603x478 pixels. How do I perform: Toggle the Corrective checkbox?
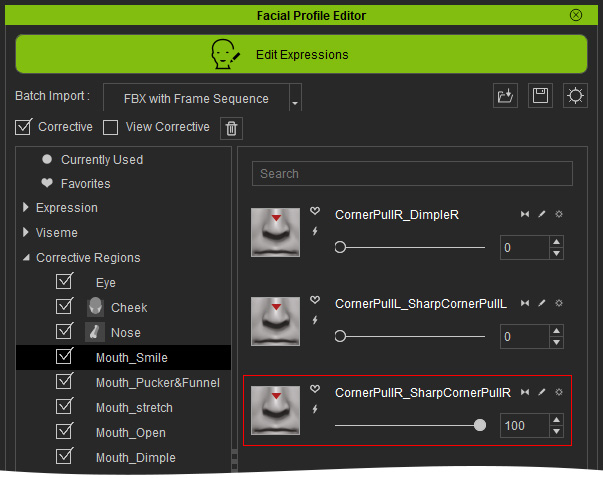pos(23,127)
